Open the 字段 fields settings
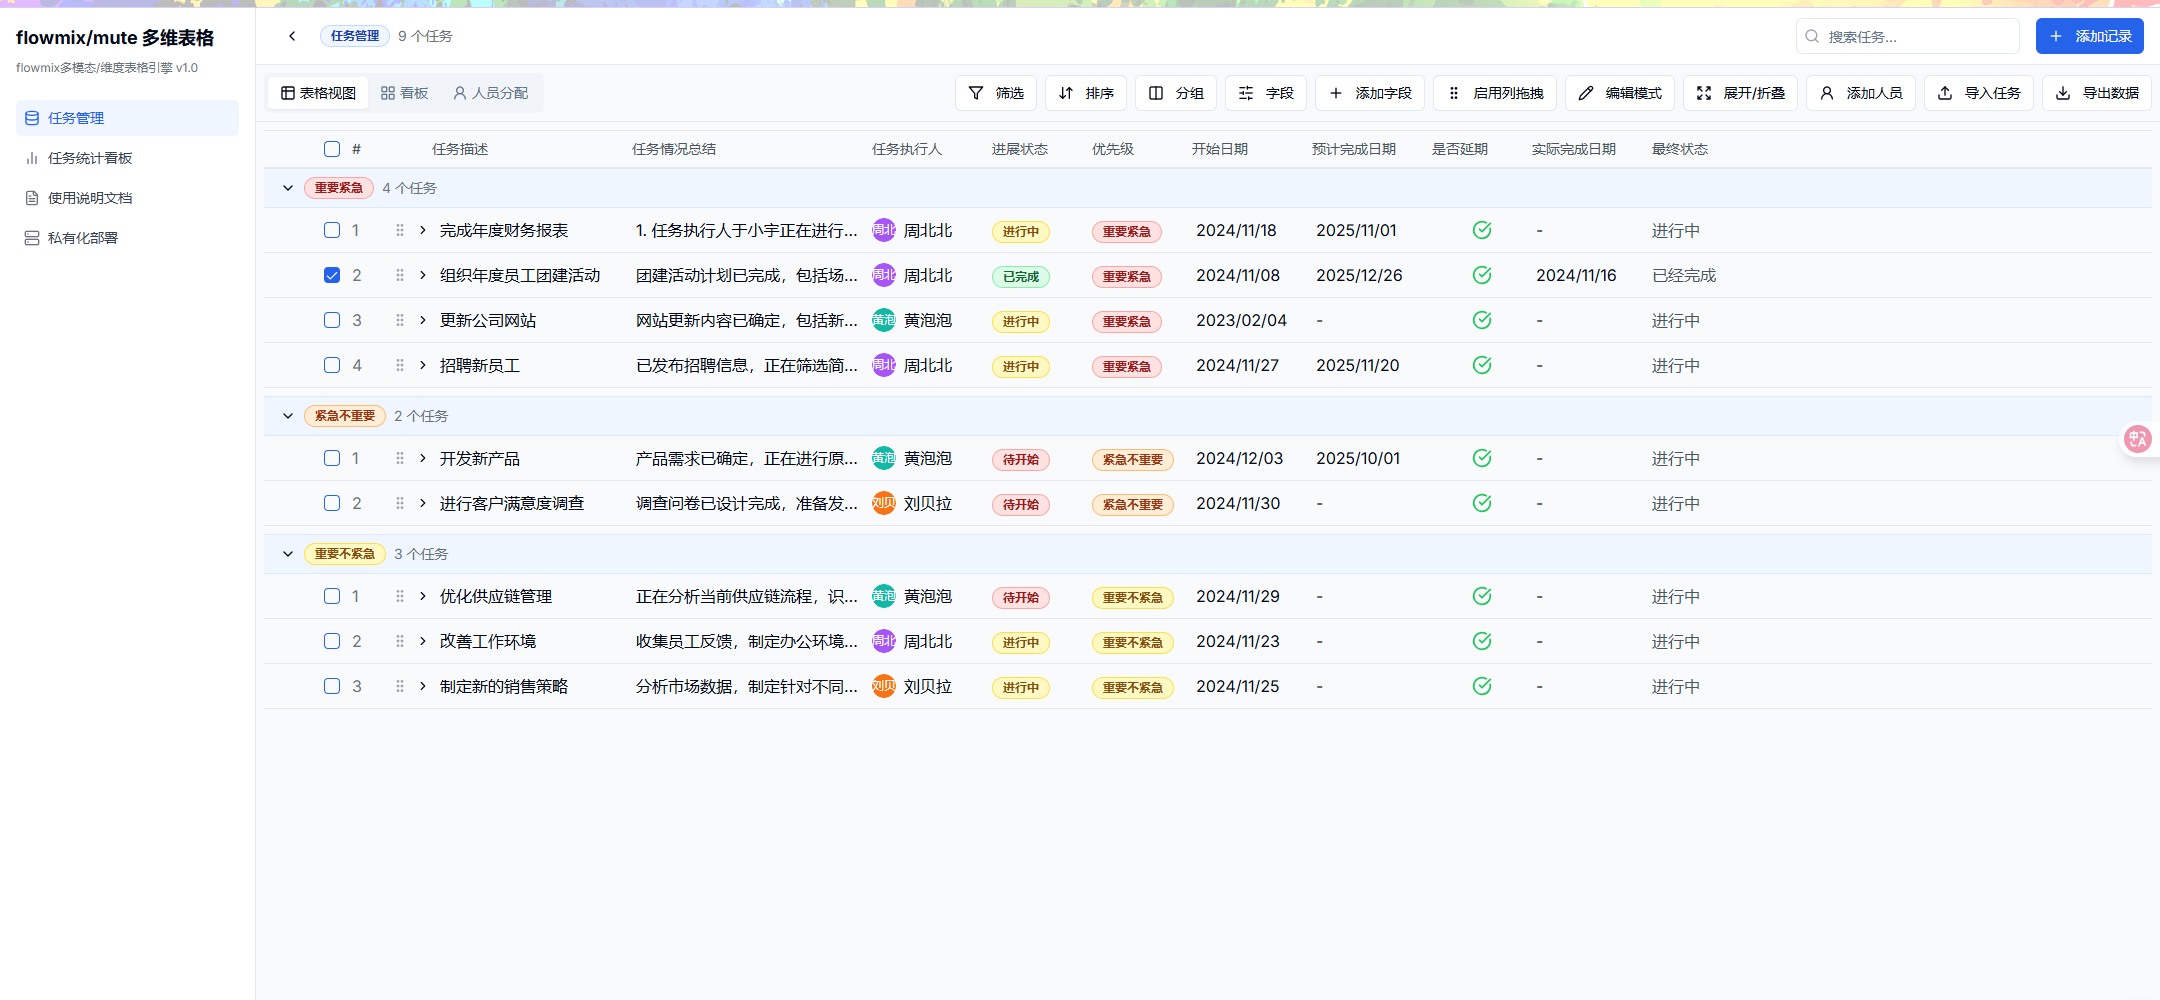Screen dimensions: 2160x1000 1266,93
